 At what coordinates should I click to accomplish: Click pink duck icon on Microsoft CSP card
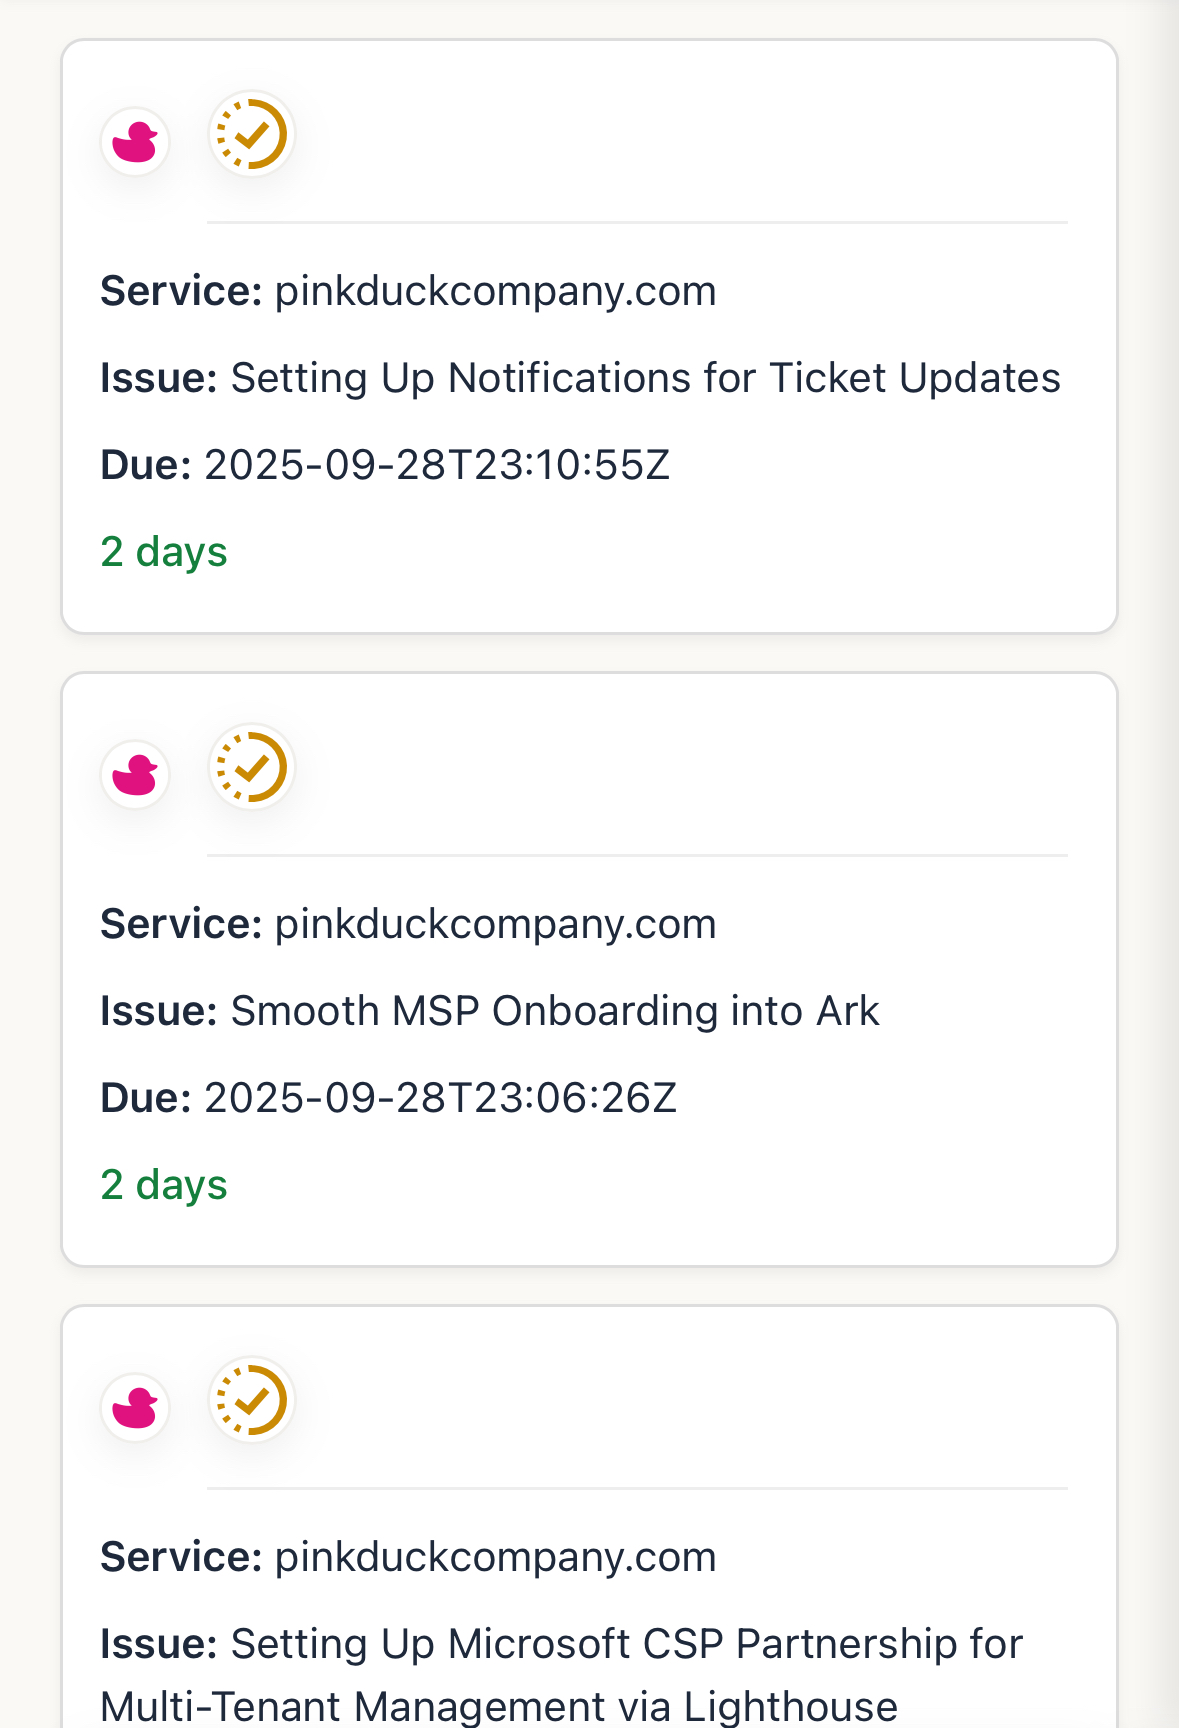pos(135,1407)
